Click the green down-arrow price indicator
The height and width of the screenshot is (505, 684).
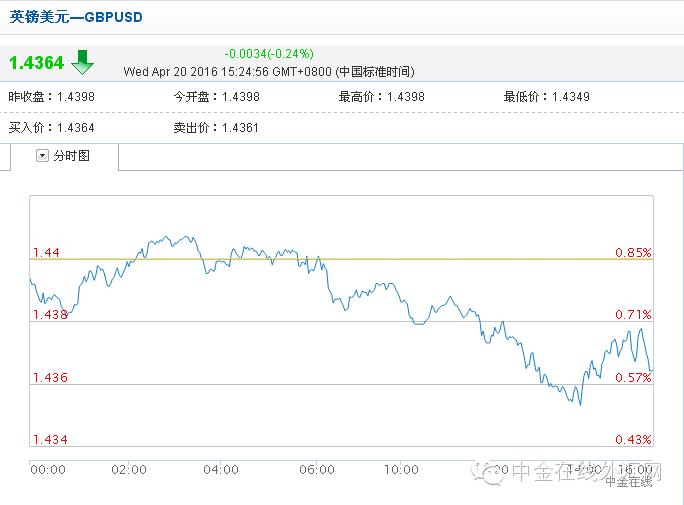82,62
